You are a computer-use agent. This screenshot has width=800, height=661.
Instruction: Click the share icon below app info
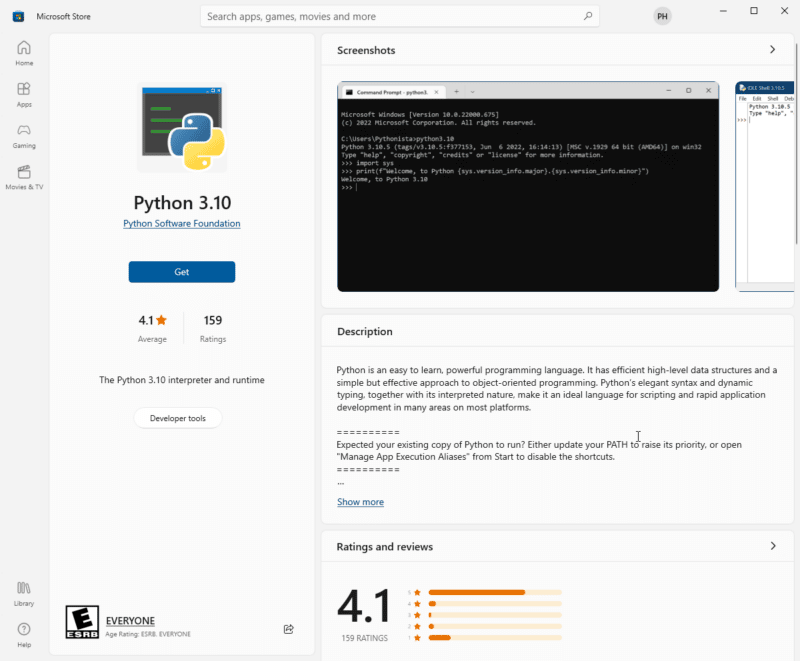pyautogui.click(x=289, y=629)
